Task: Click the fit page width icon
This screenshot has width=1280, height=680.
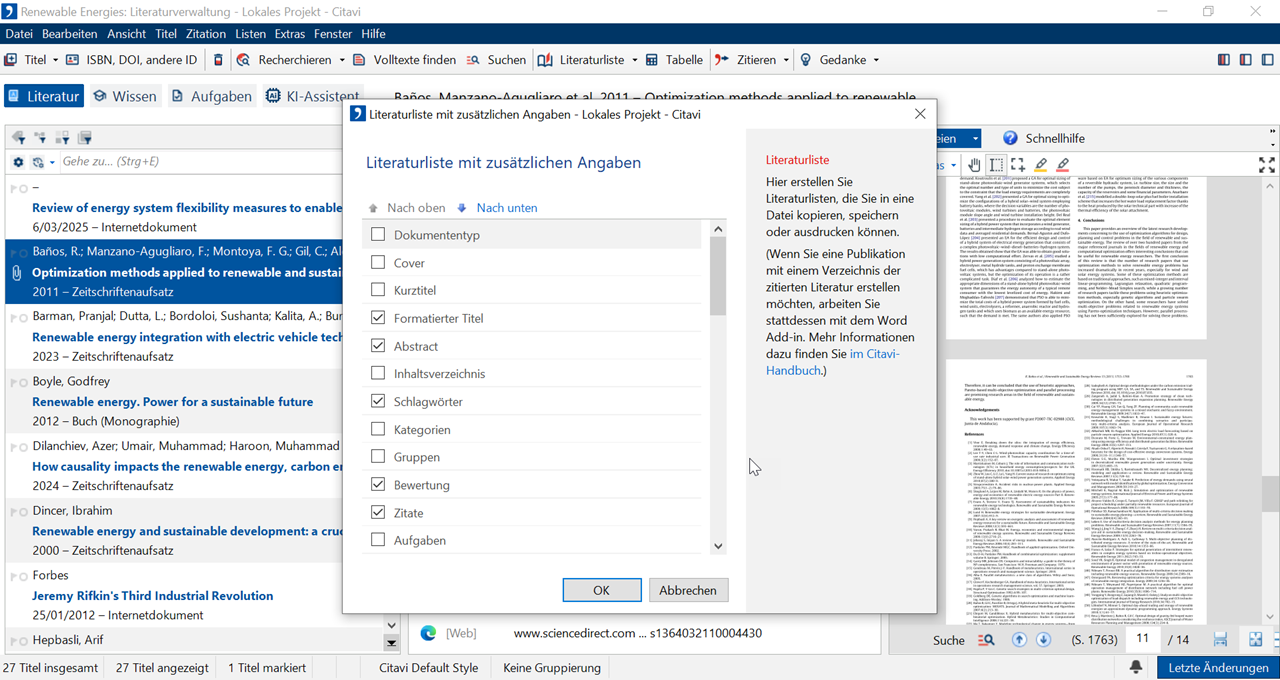Action: (x=1220, y=640)
